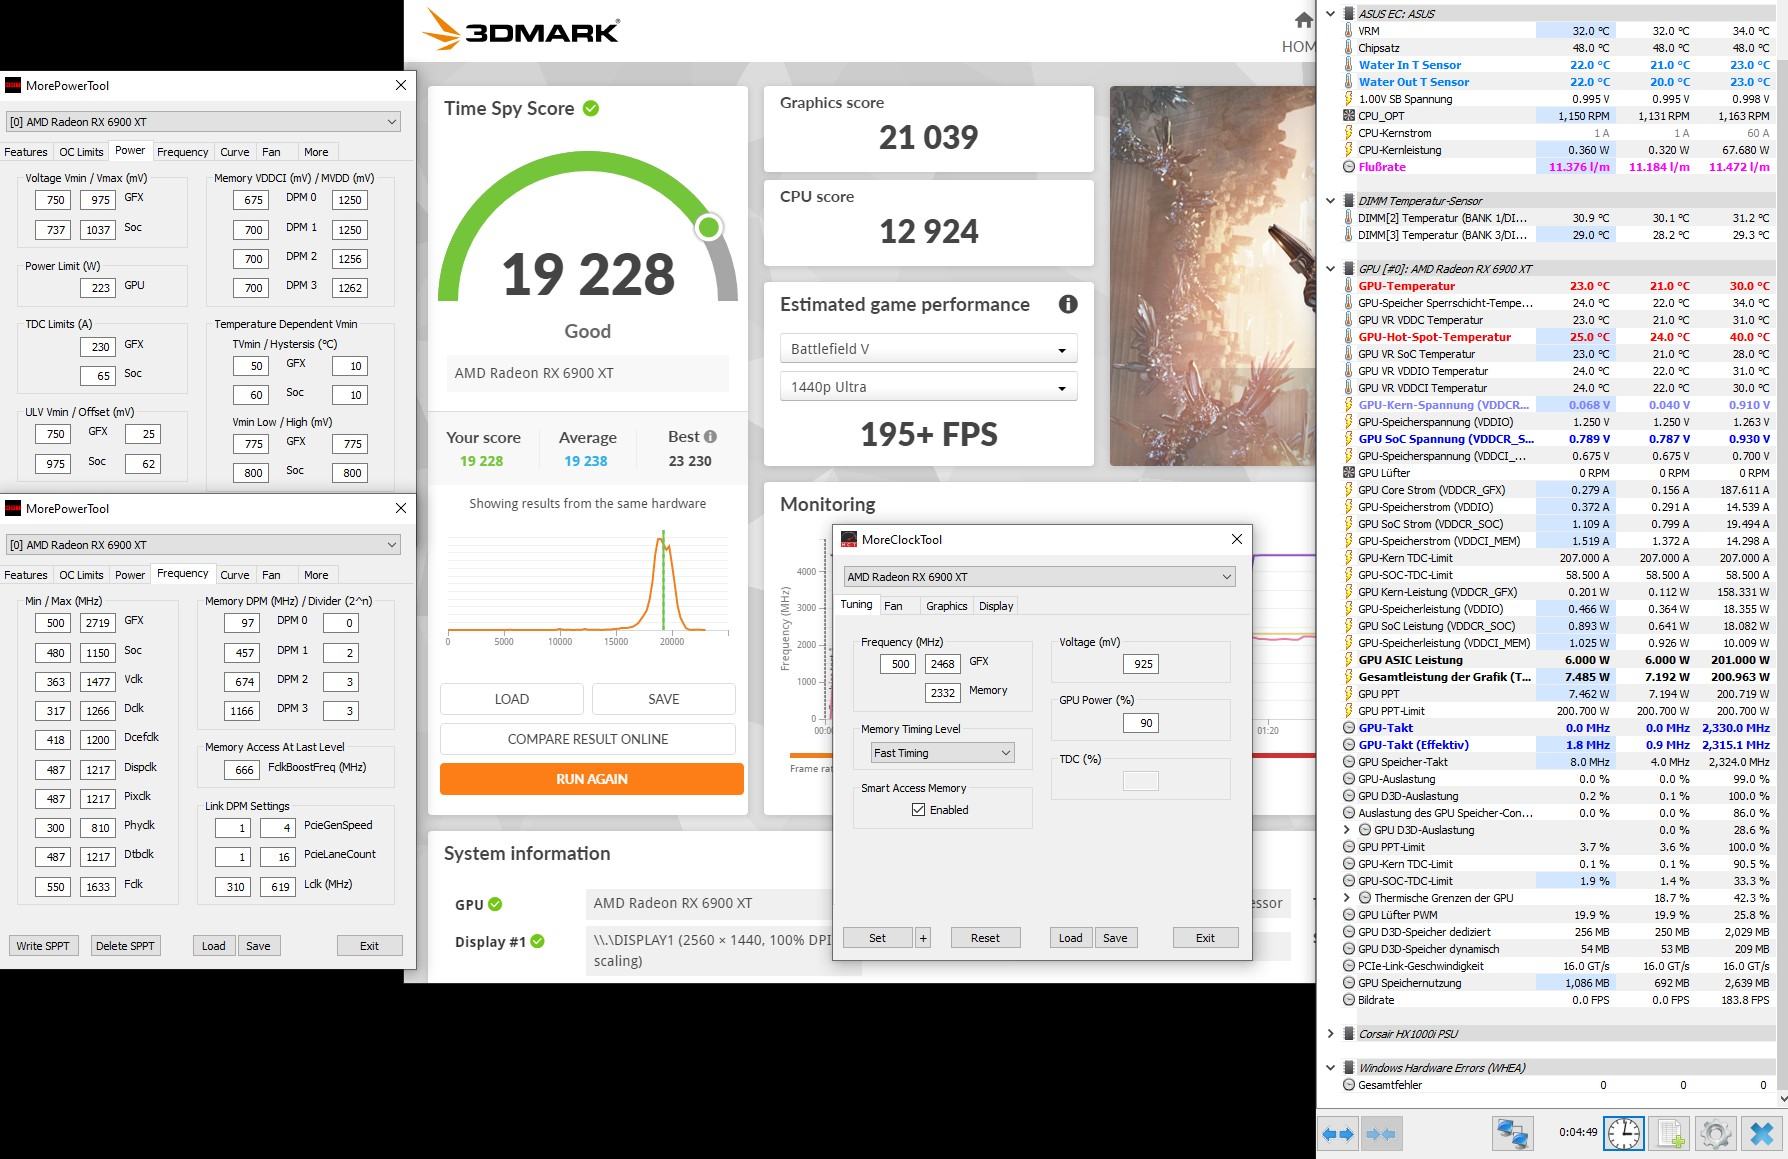Click the score gauge green indicator knob

pos(709,228)
